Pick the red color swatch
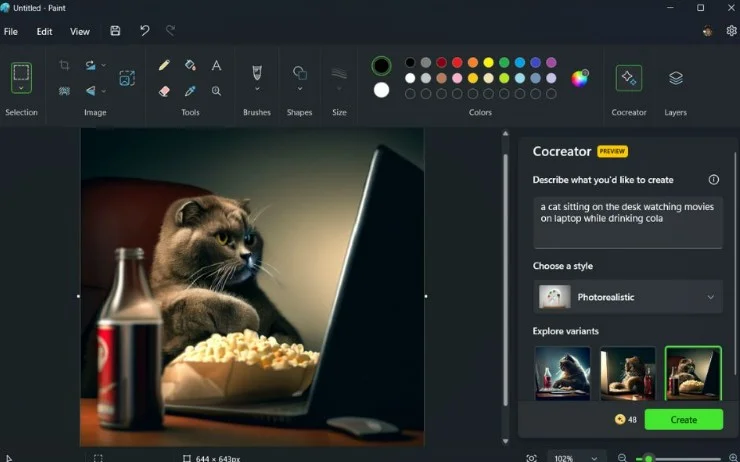 457,62
